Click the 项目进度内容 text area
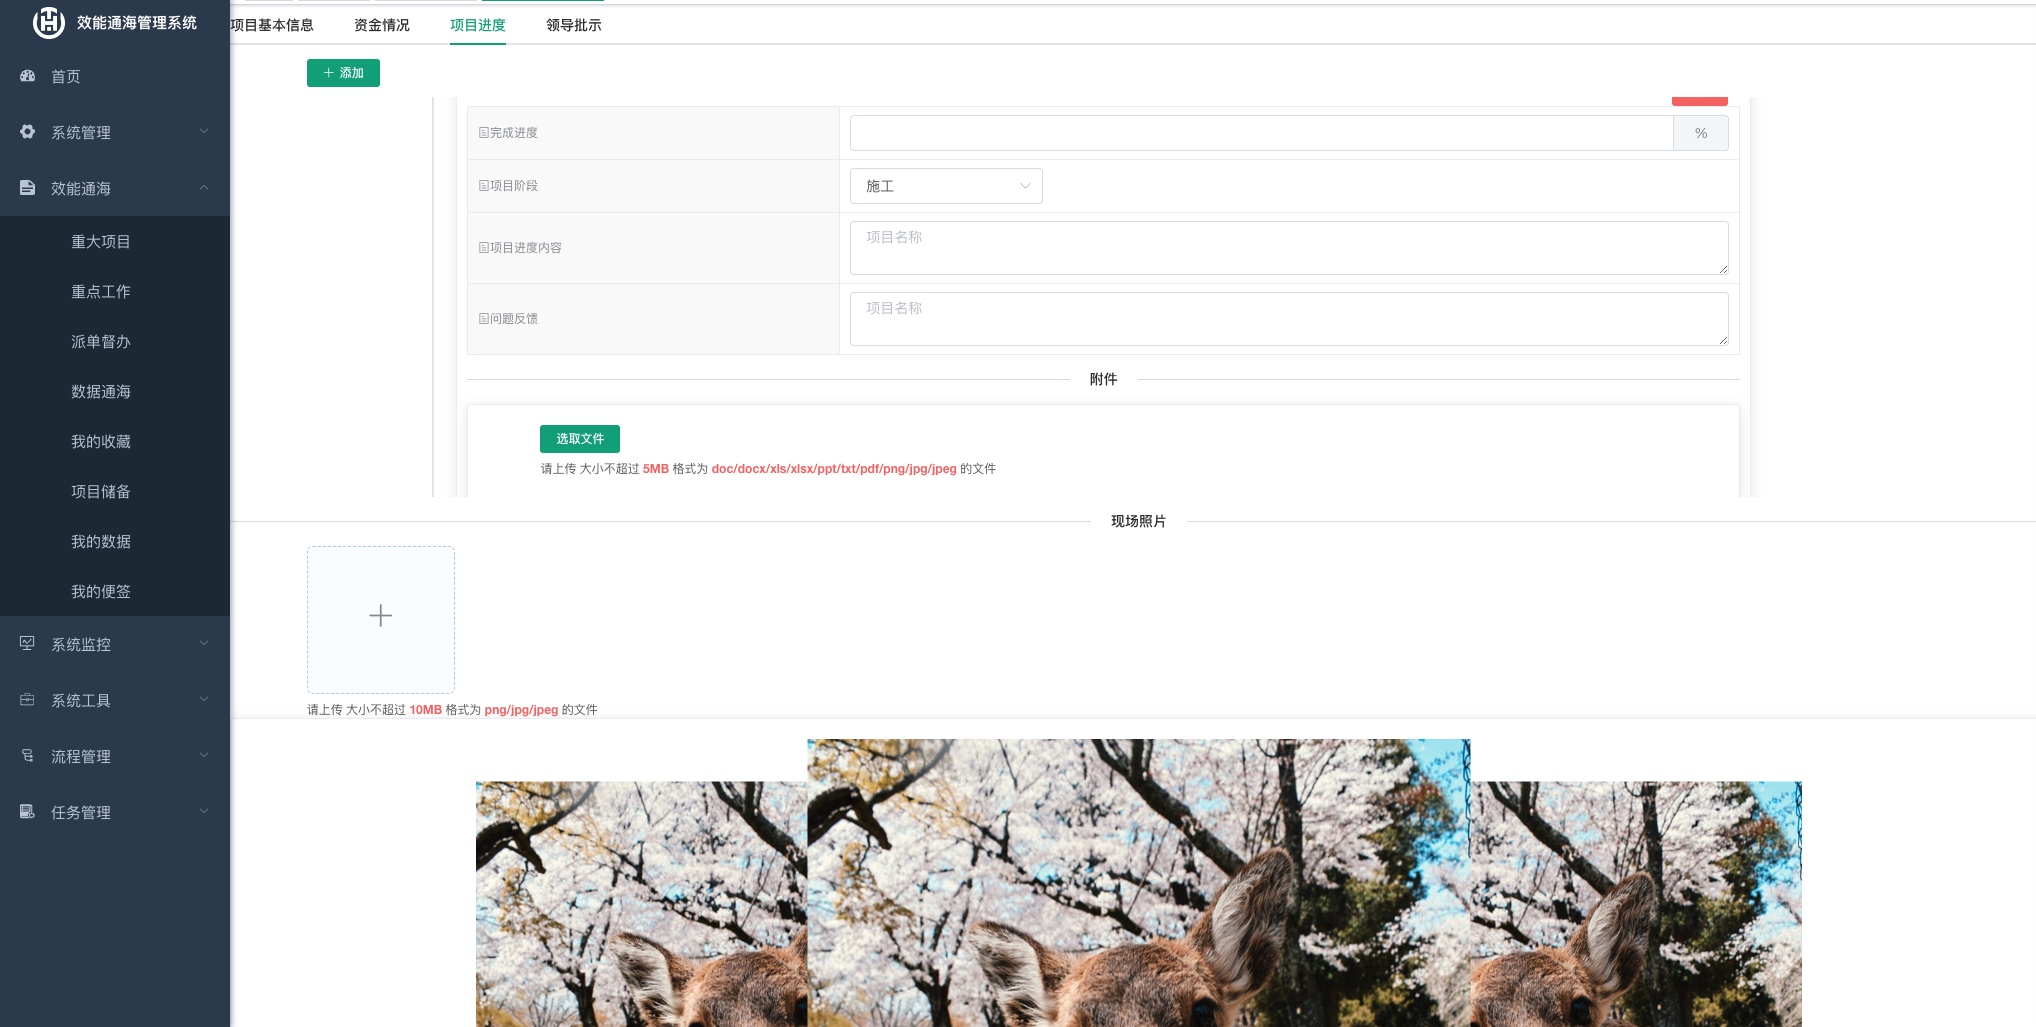The image size is (2036, 1027). (x=1289, y=248)
